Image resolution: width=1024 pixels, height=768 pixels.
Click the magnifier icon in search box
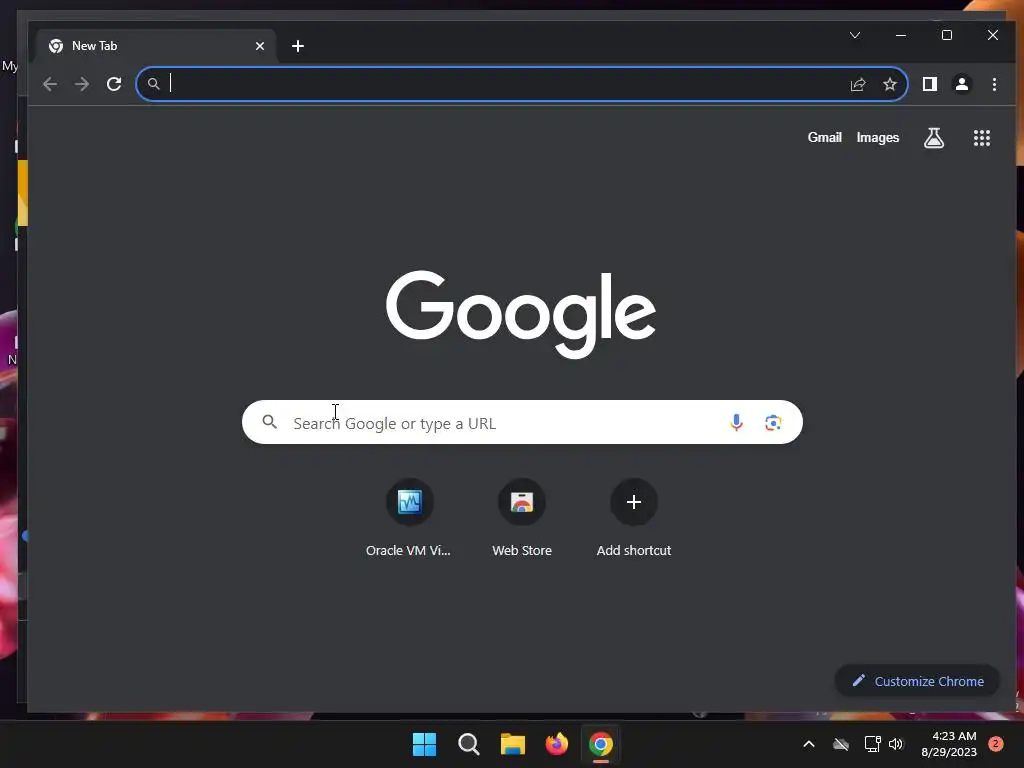click(270, 422)
